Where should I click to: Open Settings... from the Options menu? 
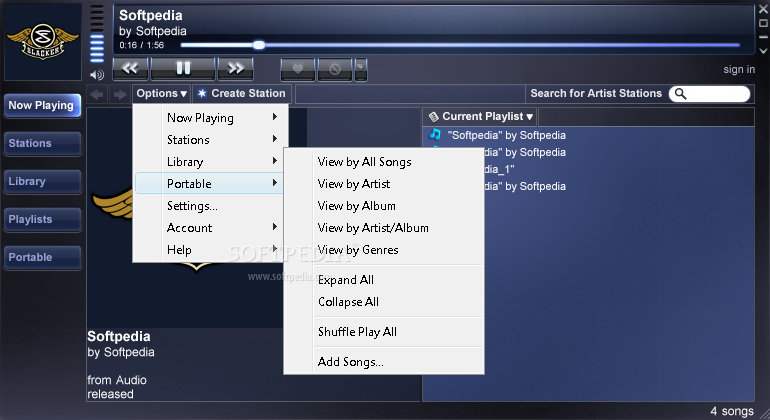(x=209, y=205)
